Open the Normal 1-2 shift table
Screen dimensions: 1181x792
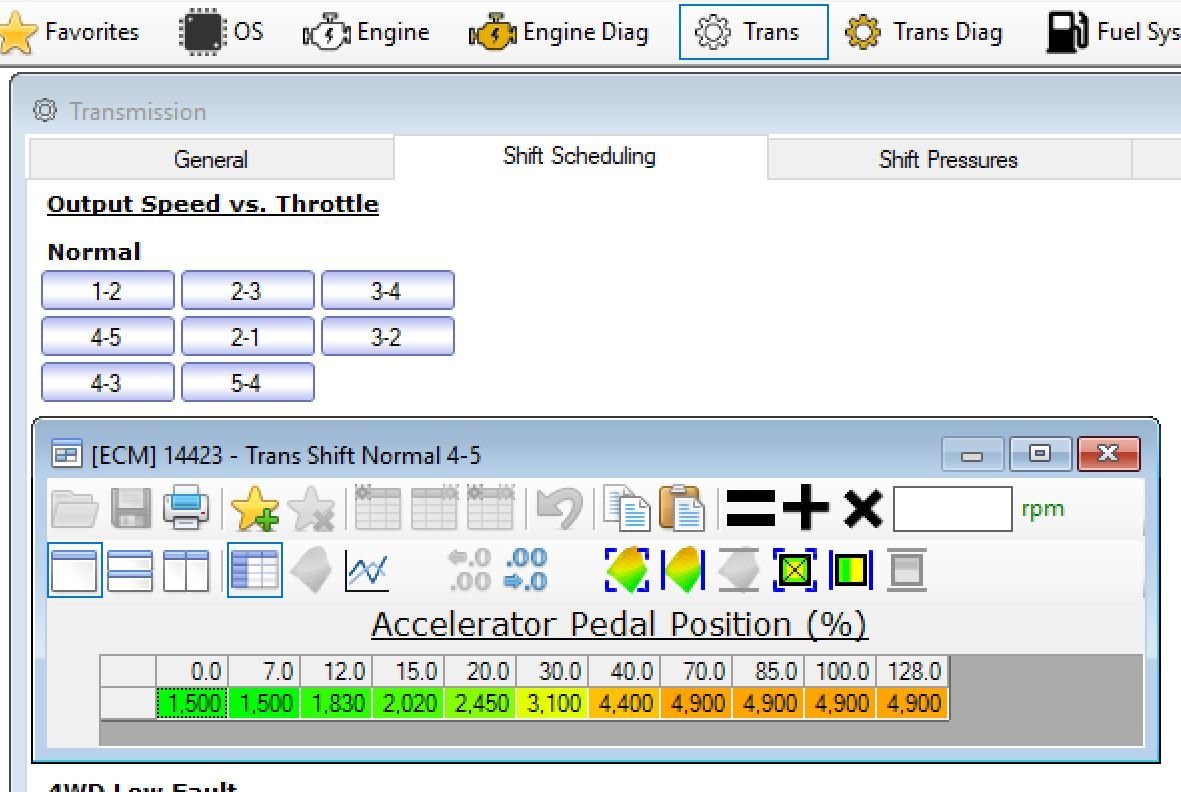108,290
